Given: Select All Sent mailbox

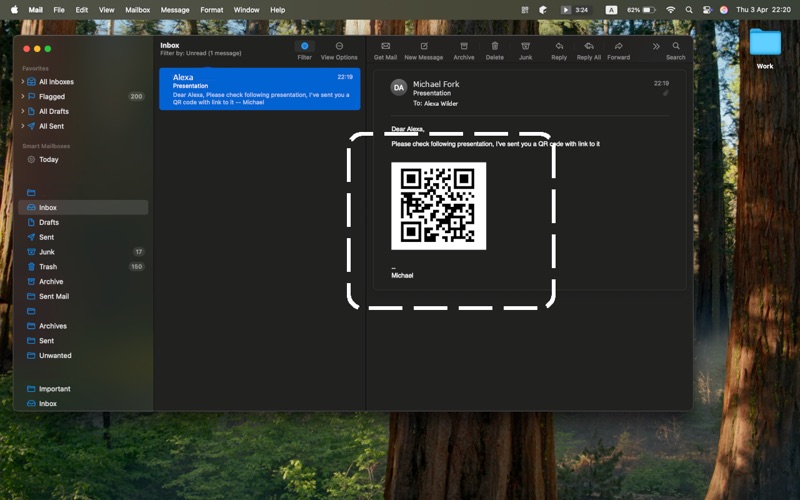Looking at the screenshot, I should (x=52, y=126).
